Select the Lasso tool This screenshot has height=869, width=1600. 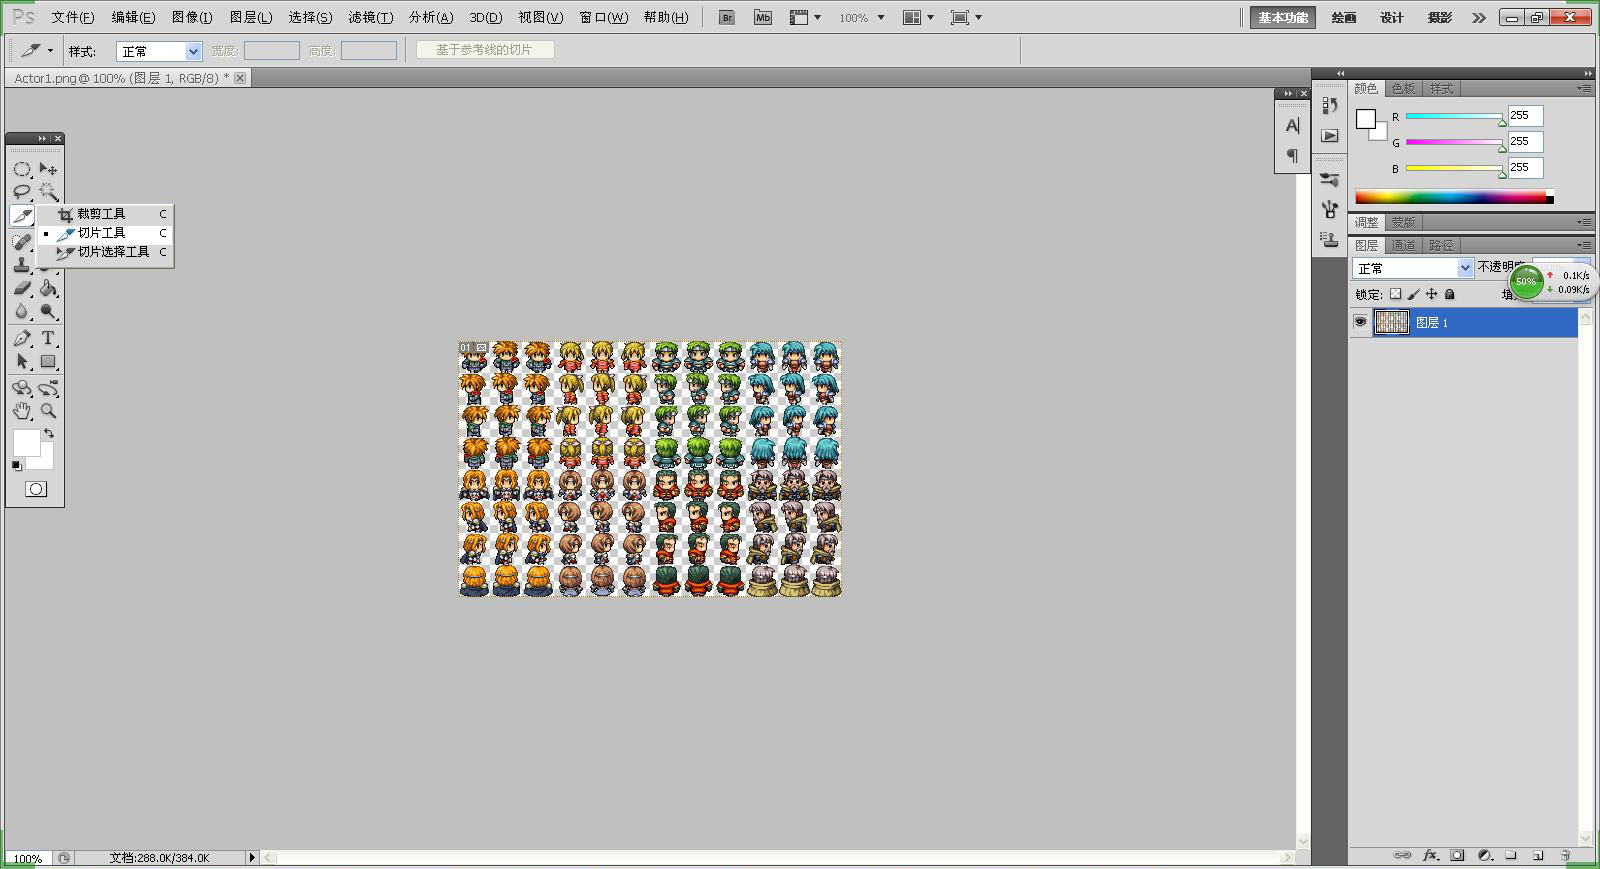(x=22, y=192)
